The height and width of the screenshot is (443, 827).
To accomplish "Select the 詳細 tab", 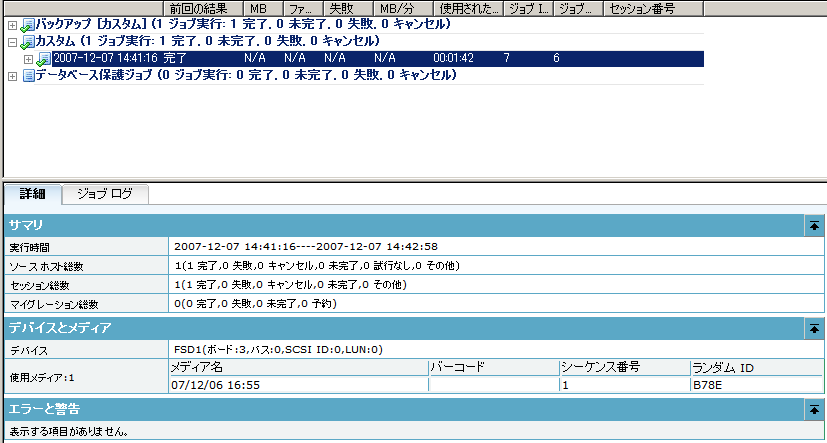I will point(33,194).
